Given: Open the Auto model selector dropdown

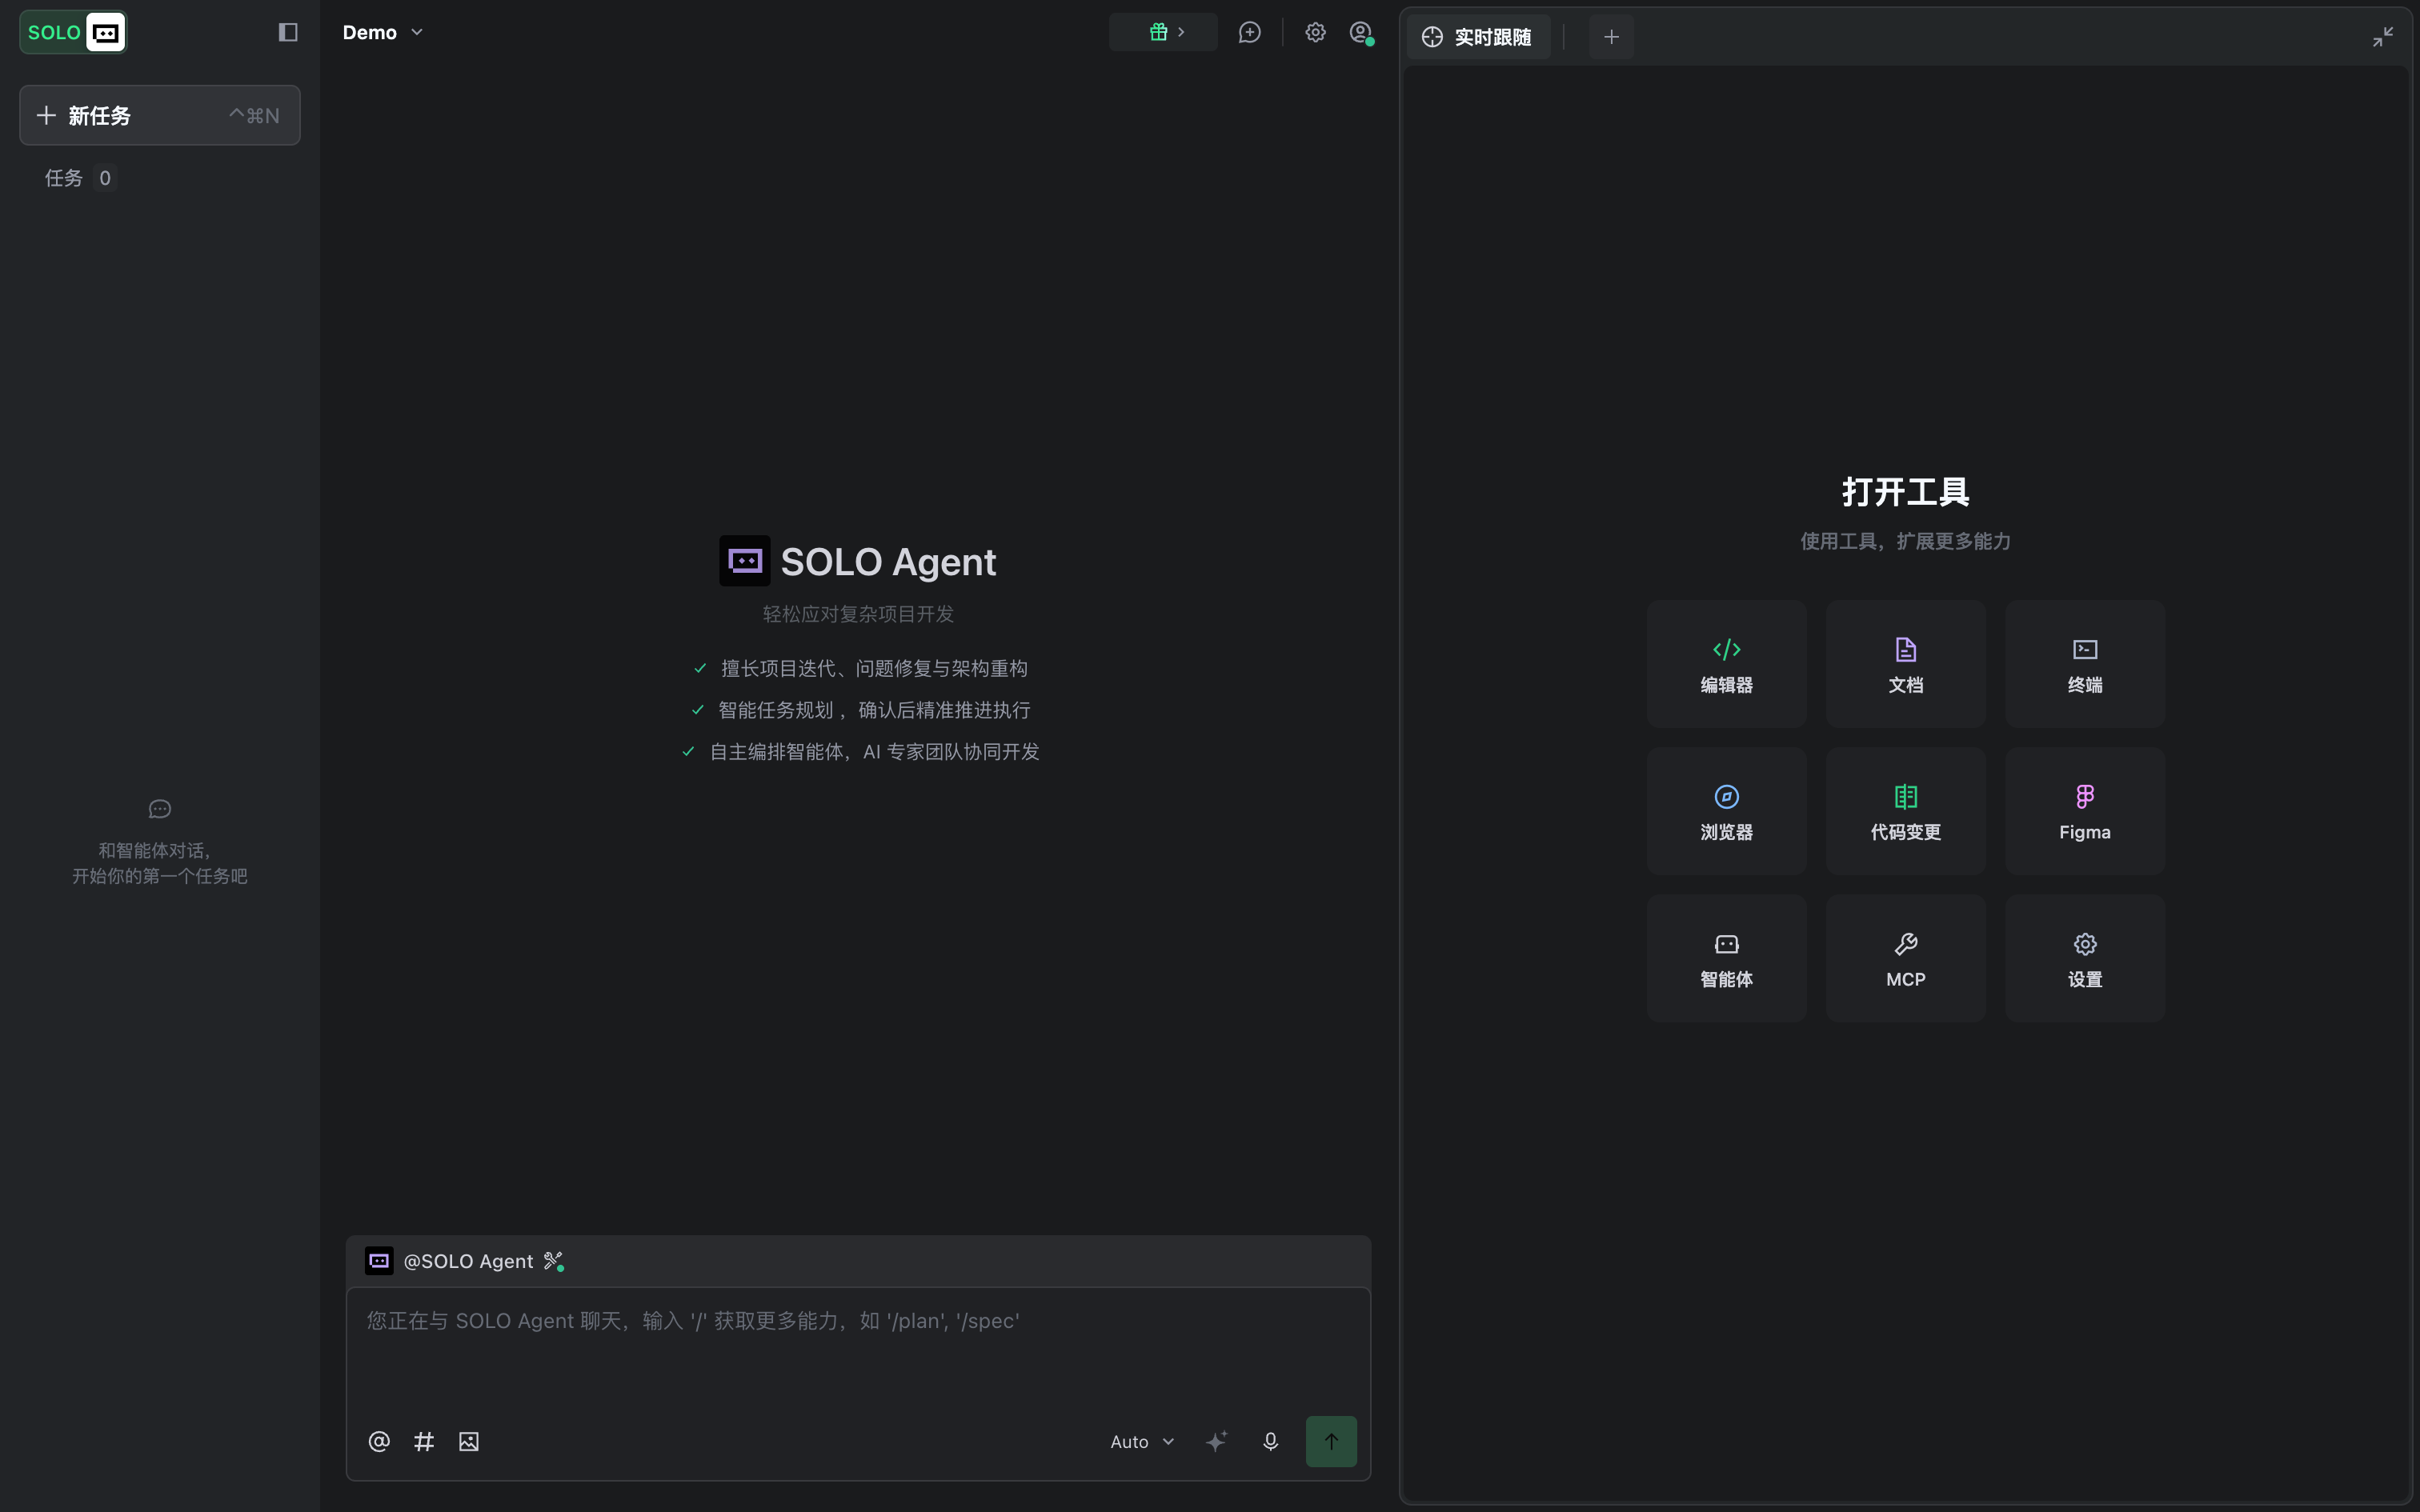Looking at the screenshot, I should (1142, 1441).
